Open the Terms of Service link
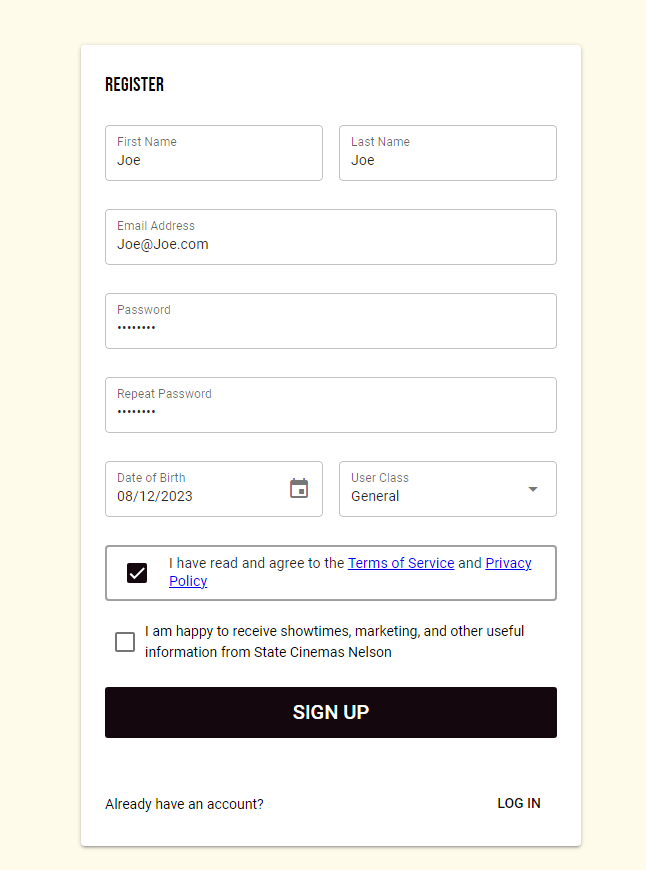The height and width of the screenshot is (870, 646). [x=401, y=563]
